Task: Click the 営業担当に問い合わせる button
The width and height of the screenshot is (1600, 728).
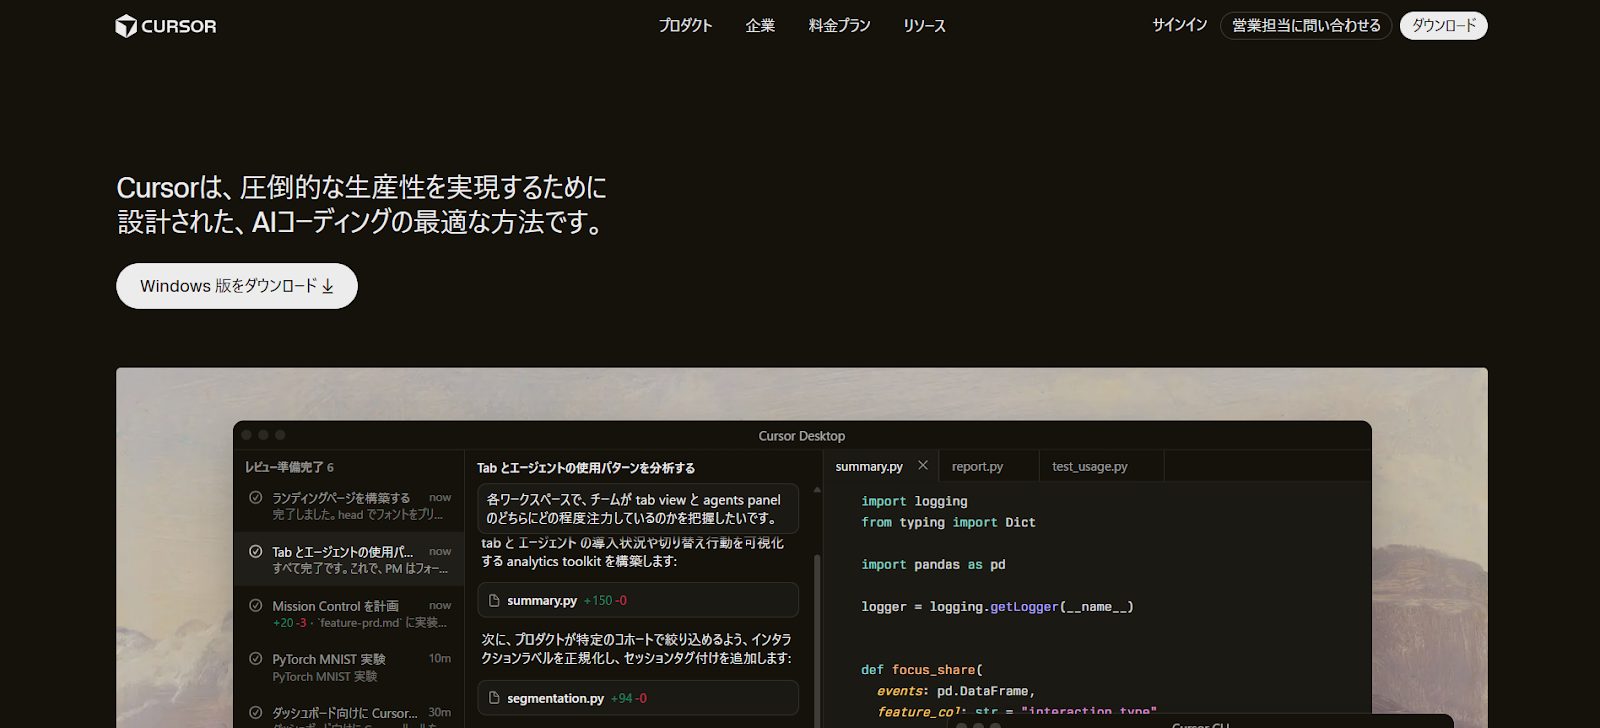Action: coord(1305,26)
